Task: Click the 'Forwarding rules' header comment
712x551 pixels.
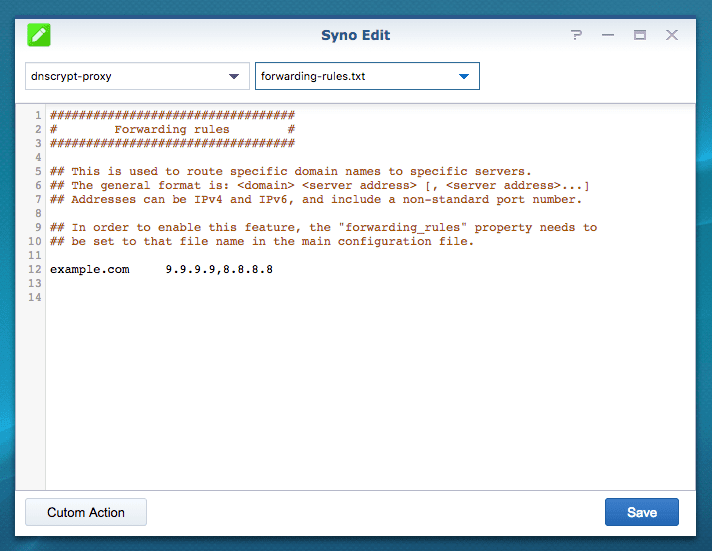Action: (172, 129)
